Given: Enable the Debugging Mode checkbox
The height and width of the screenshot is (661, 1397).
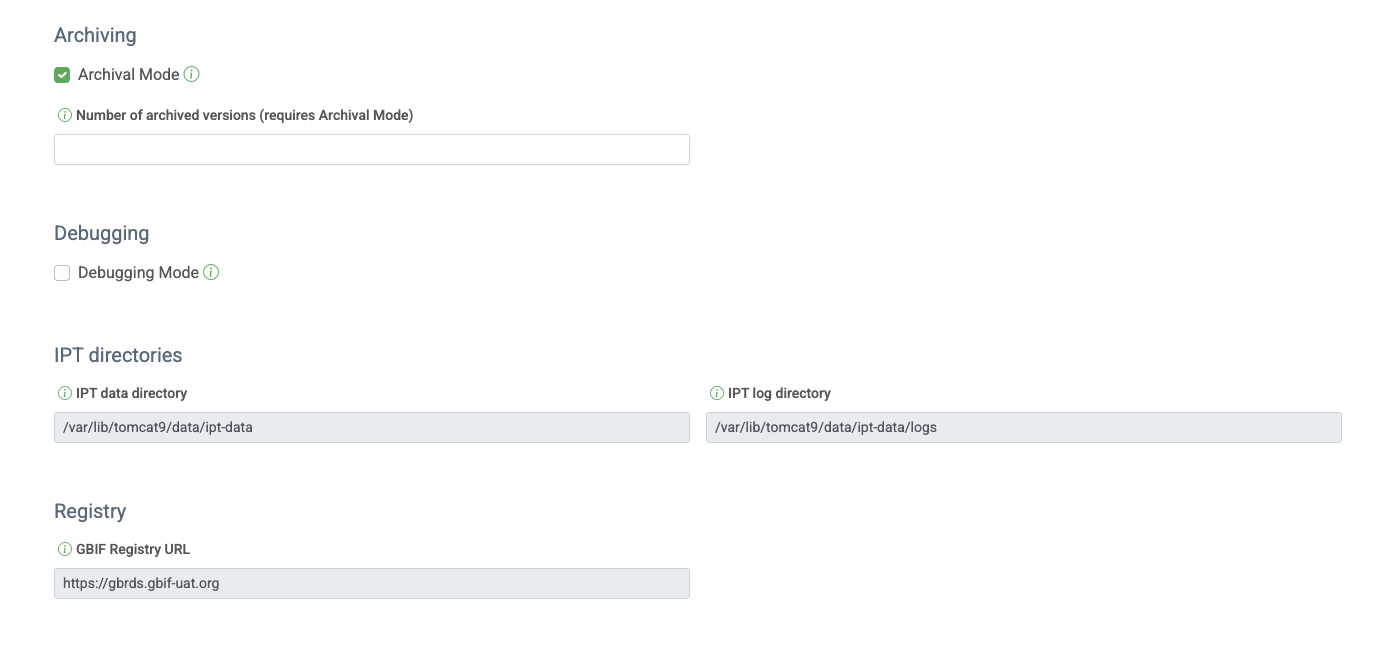Looking at the screenshot, I should coord(62,273).
